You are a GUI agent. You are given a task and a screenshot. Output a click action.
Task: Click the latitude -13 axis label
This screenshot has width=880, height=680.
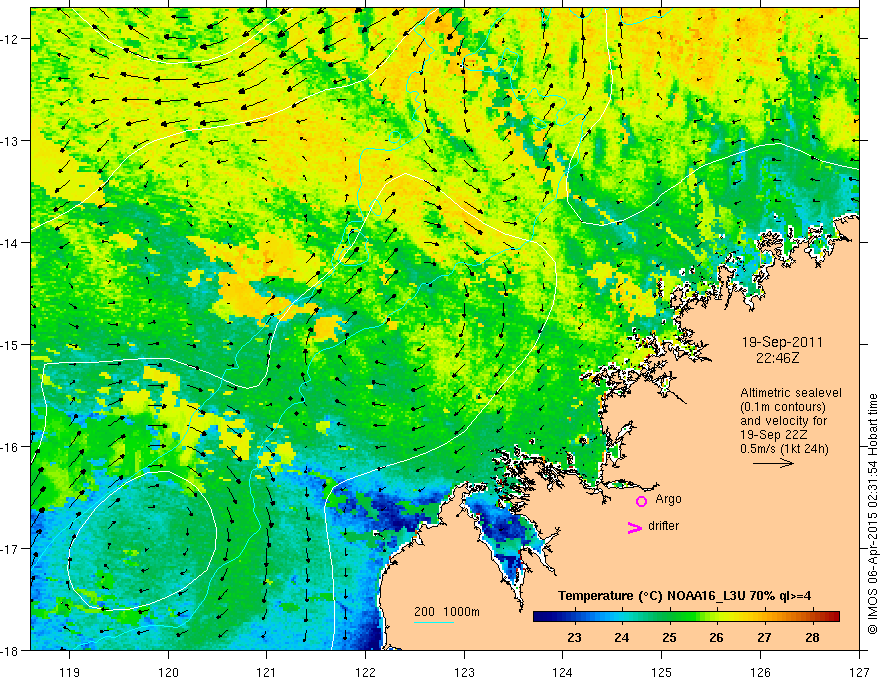coord(11,141)
